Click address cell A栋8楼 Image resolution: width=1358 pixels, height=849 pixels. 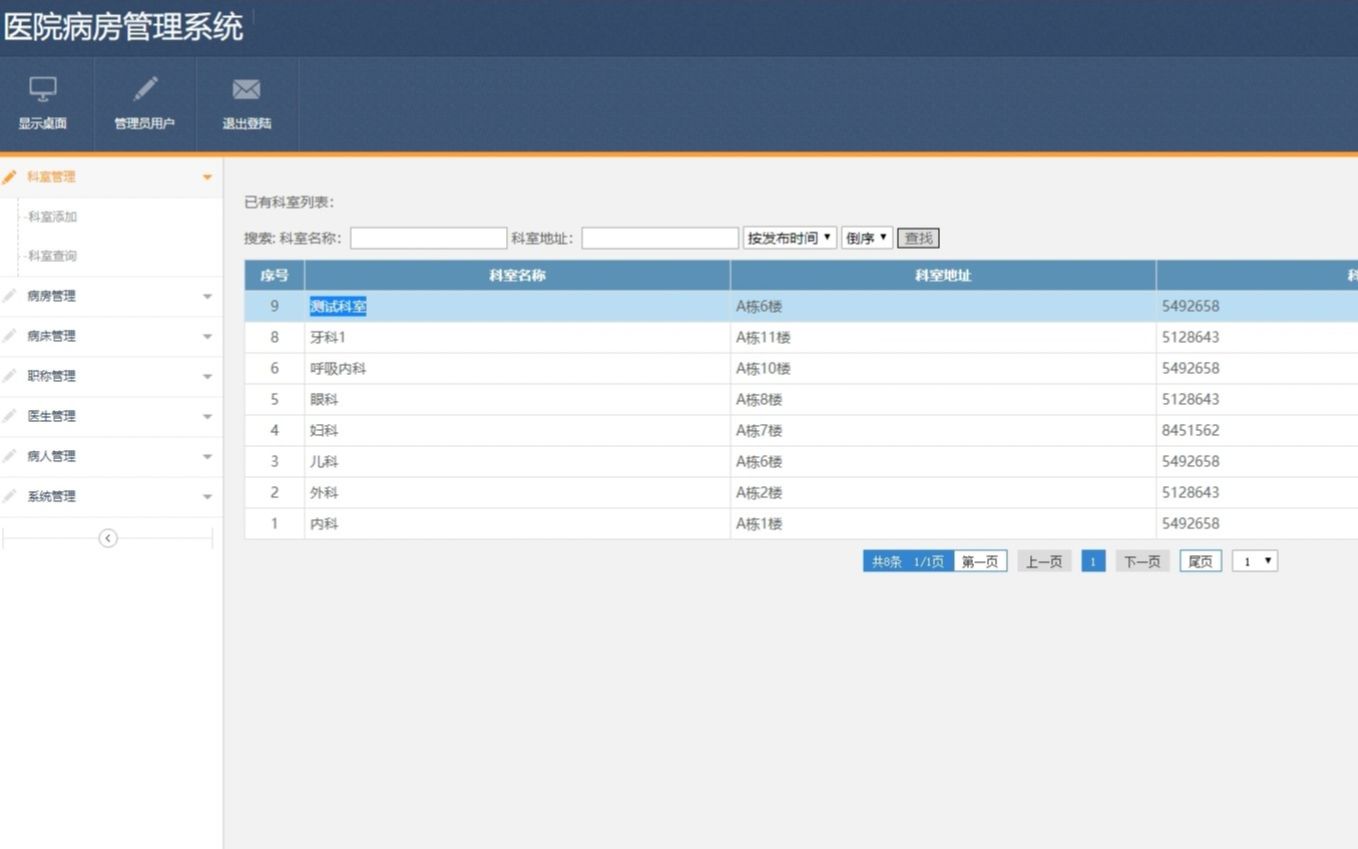pos(759,400)
